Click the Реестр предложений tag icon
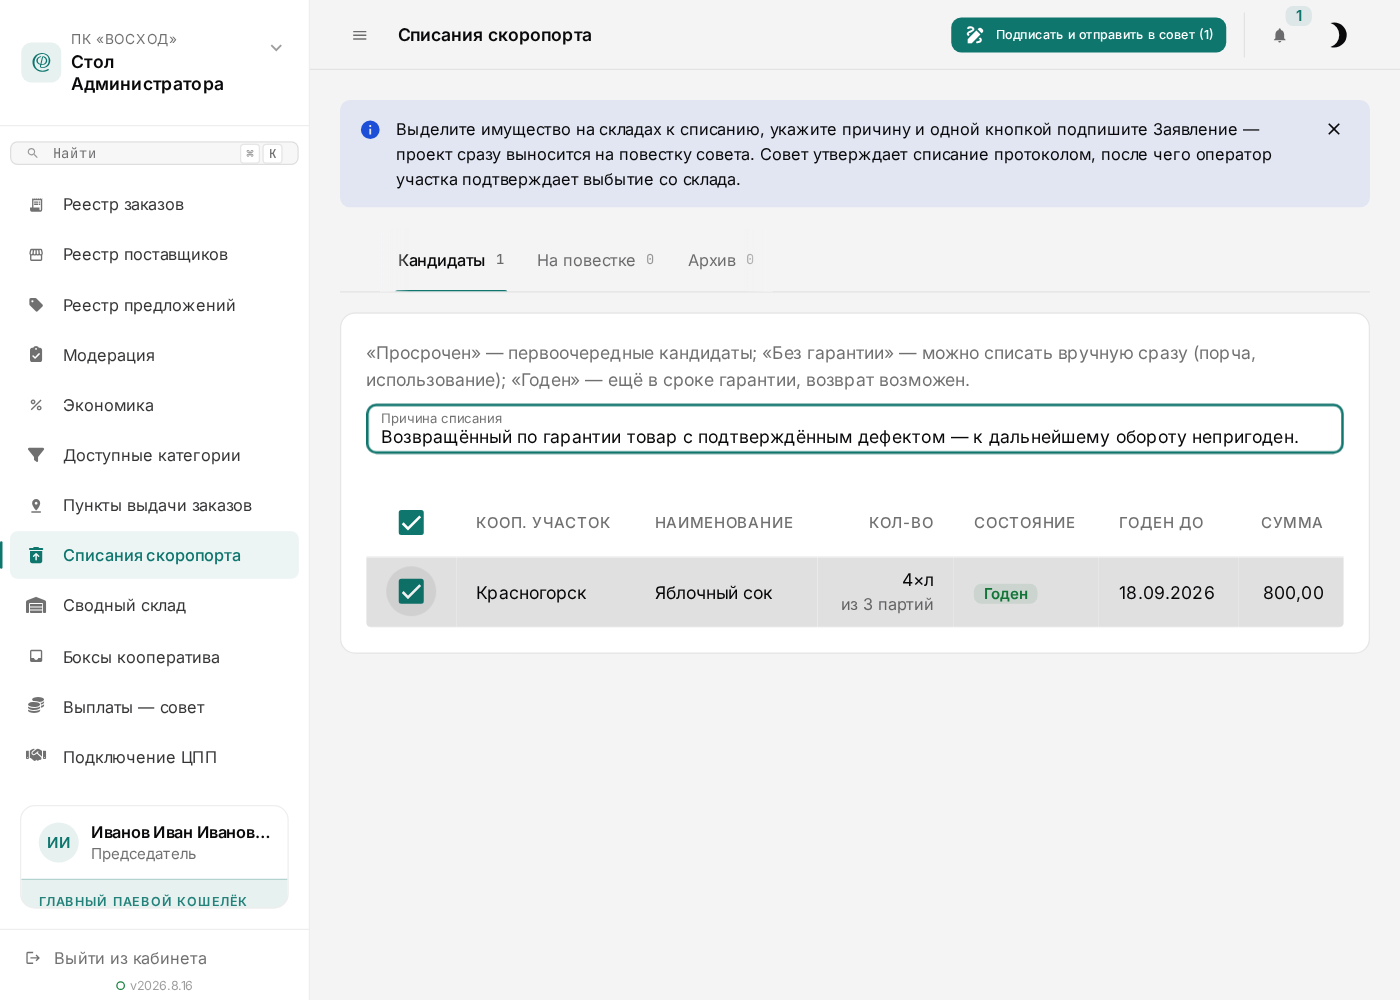 (x=36, y=305)
